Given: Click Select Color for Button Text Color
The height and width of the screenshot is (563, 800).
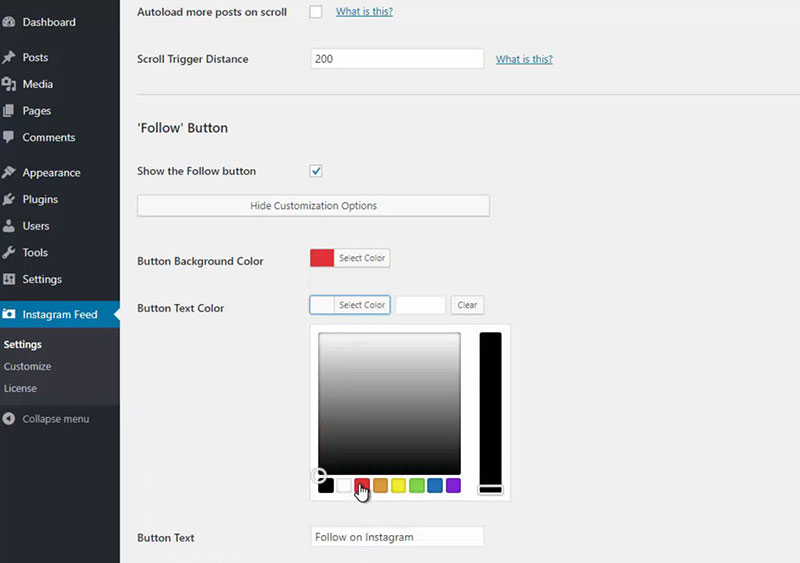Looking at the screenshot, I should 350,305.
